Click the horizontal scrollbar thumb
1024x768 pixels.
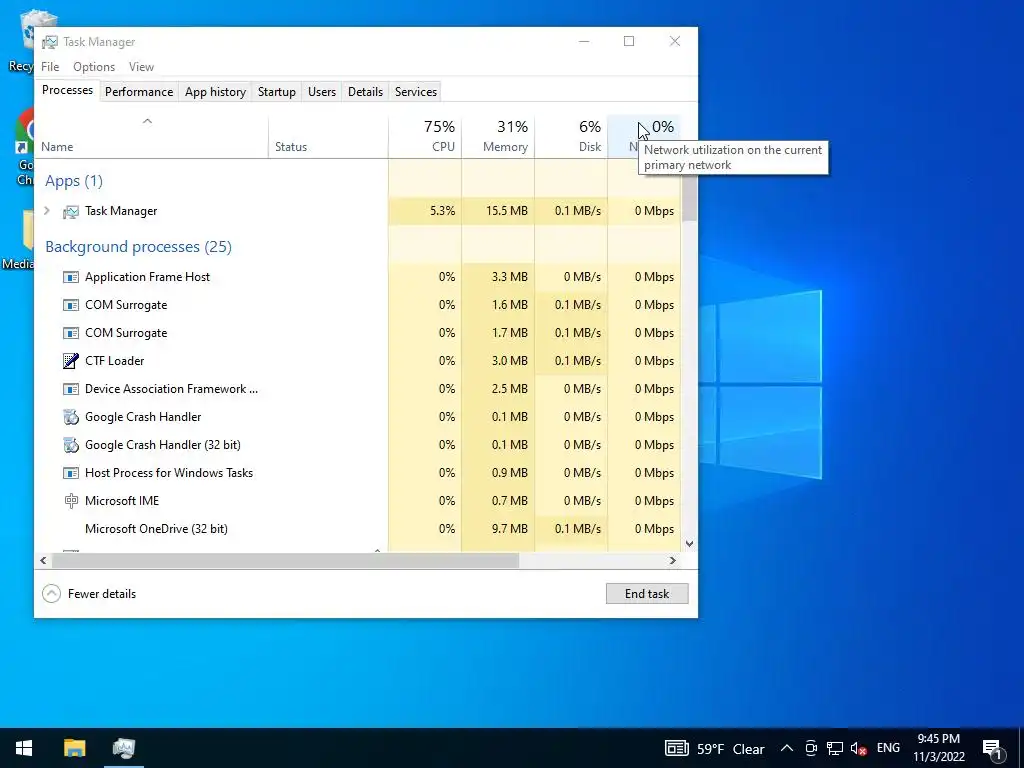(285, 560)
